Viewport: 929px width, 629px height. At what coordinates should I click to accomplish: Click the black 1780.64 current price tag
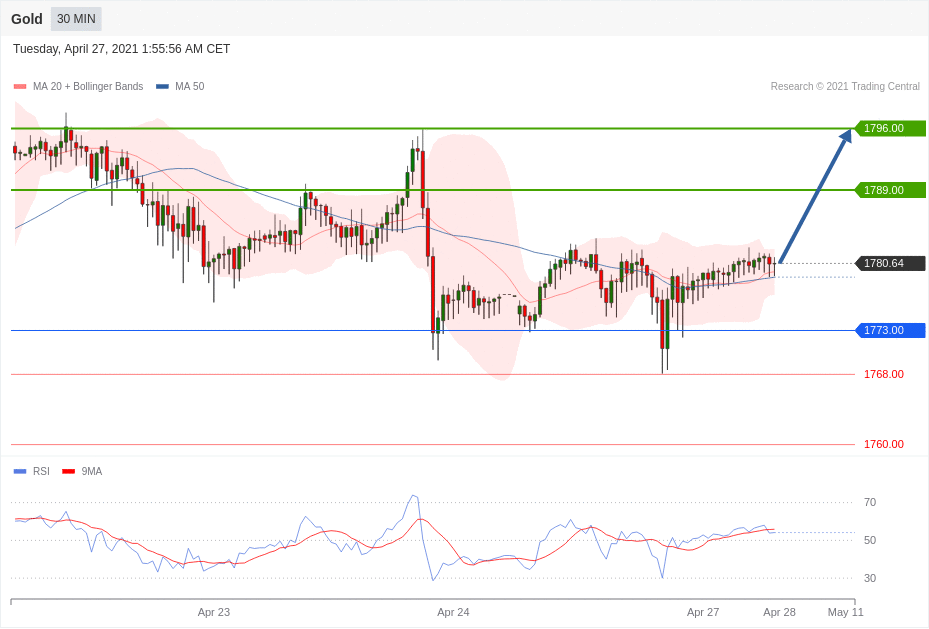point(889,263)
